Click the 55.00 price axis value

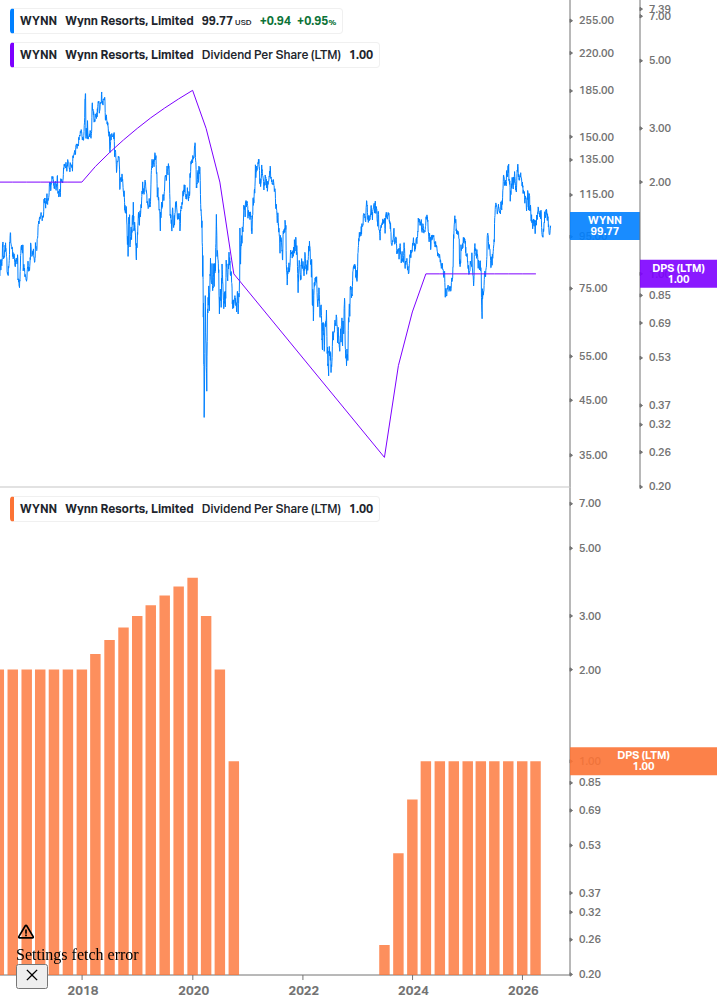[x=593, y=356]
